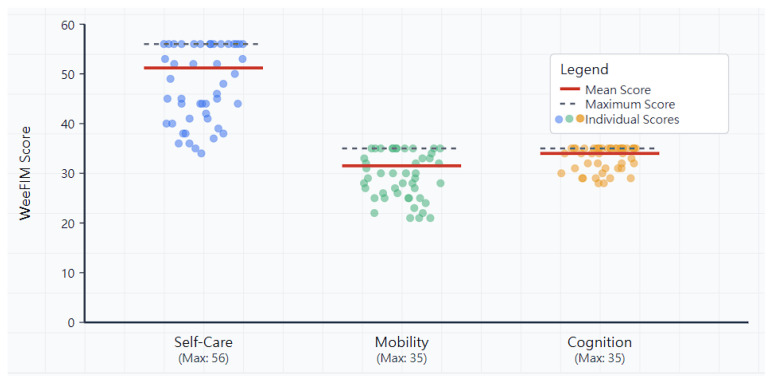Click the red mean line over Cognition

pyautogui.click(x=599, y=154)
